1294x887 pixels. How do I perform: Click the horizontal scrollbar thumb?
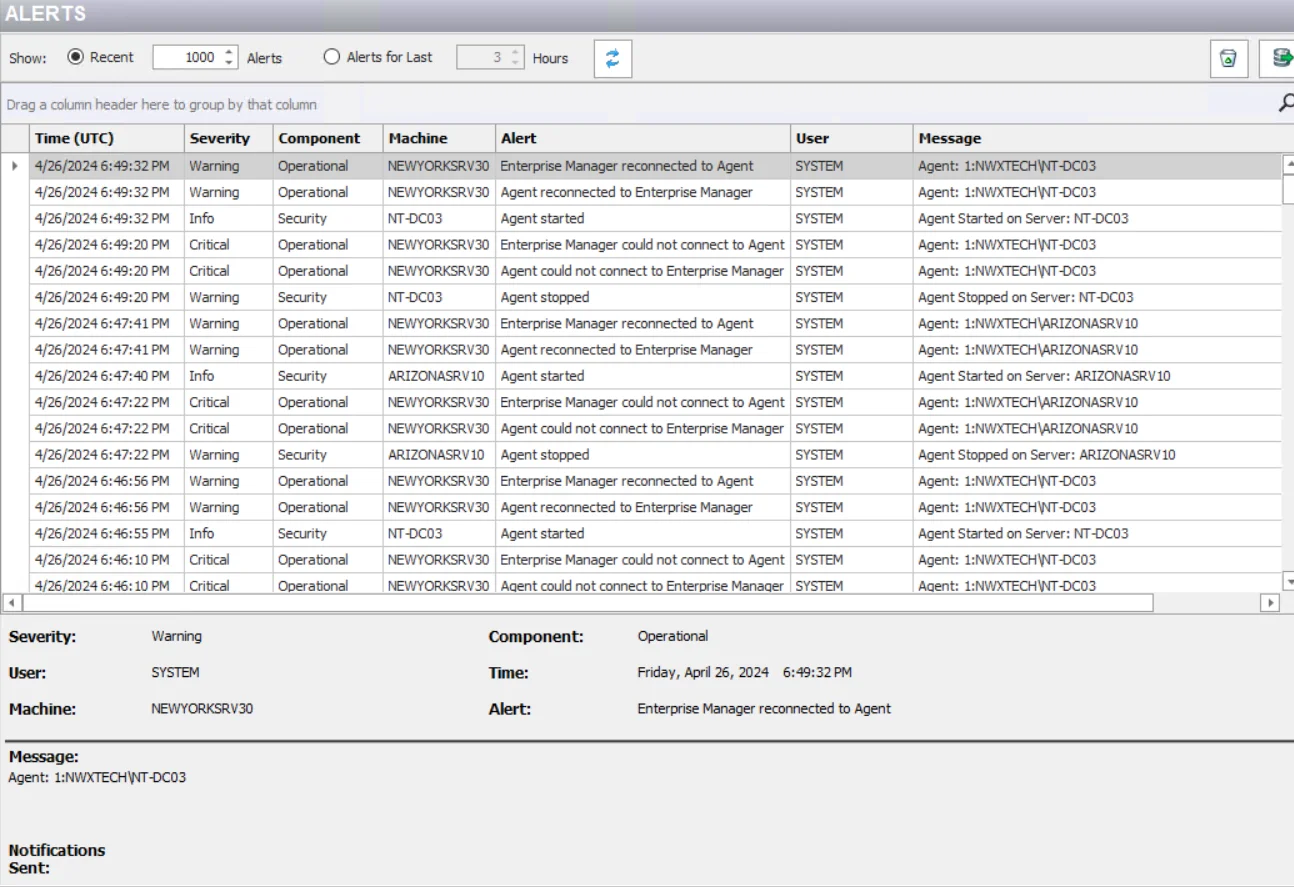[x=587, y=603]
